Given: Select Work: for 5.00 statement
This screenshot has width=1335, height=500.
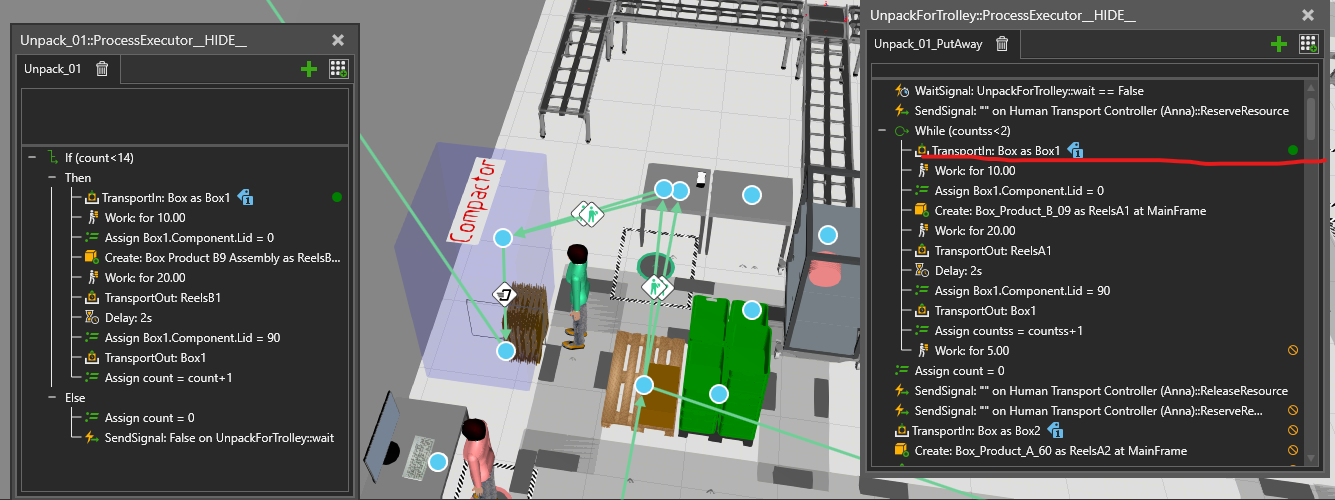Looking at the screenshot, I should pos(972,351).
